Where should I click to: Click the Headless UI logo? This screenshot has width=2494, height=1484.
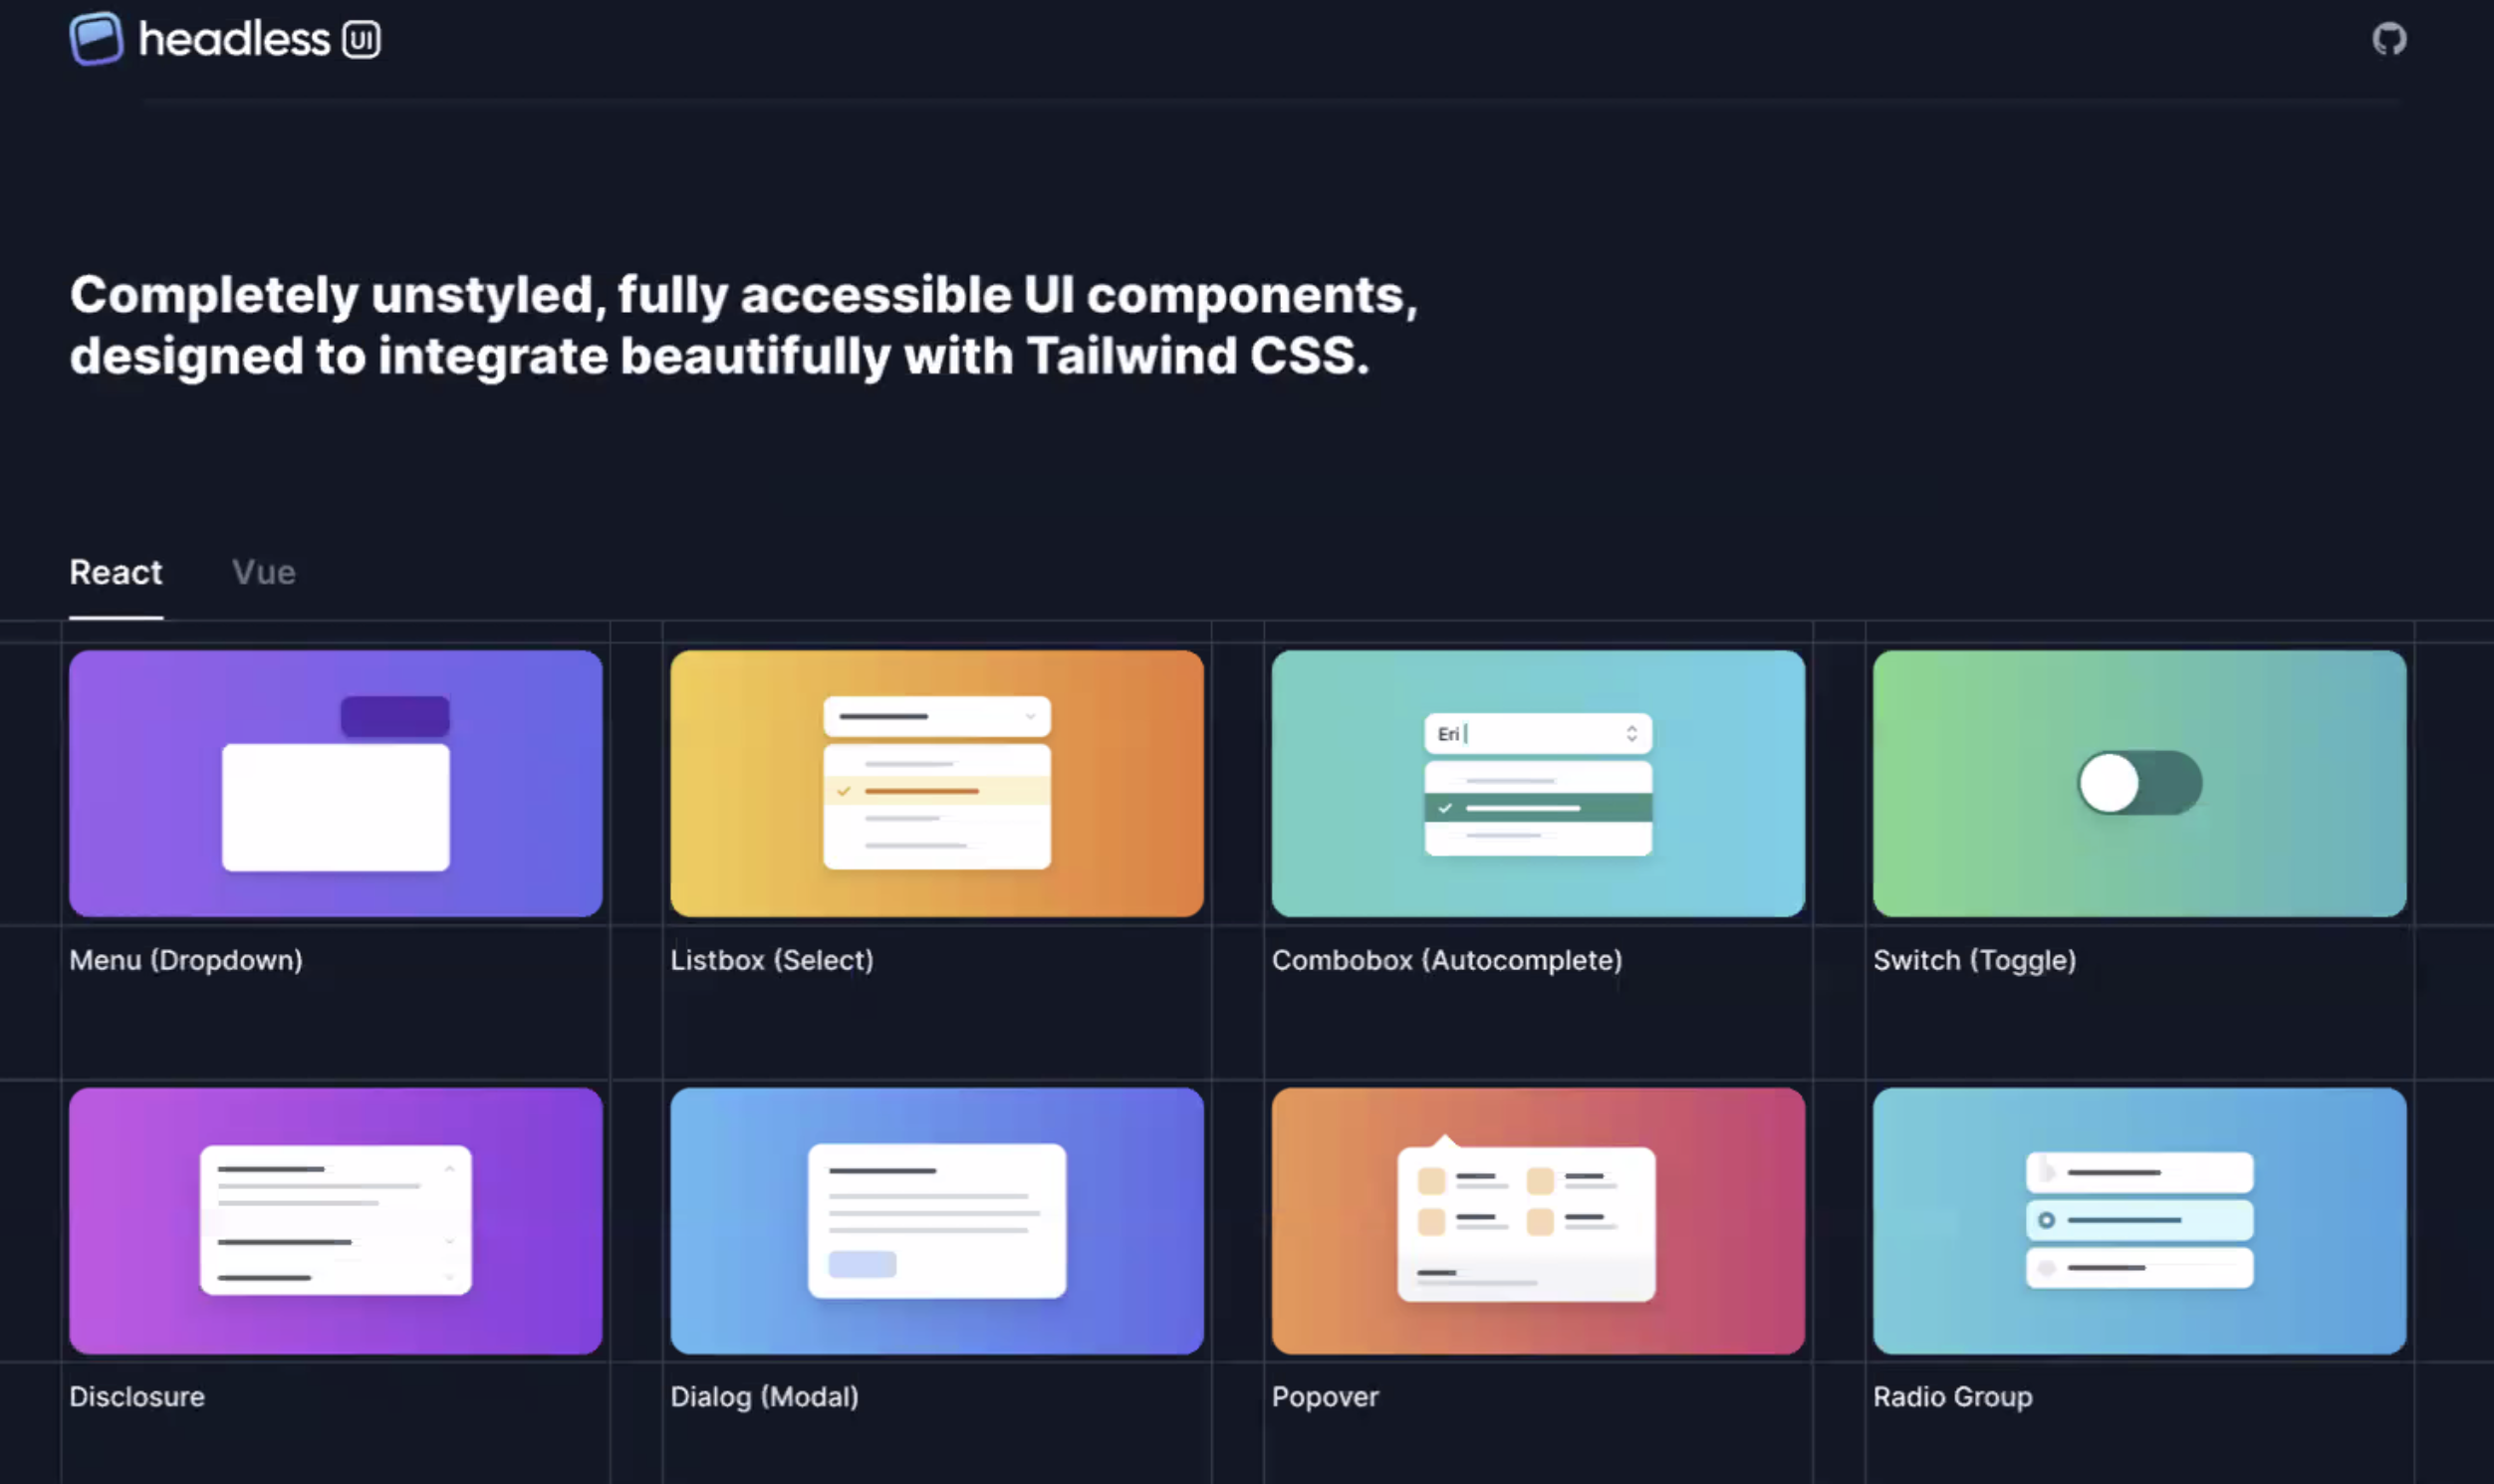(x=225, y=39)
